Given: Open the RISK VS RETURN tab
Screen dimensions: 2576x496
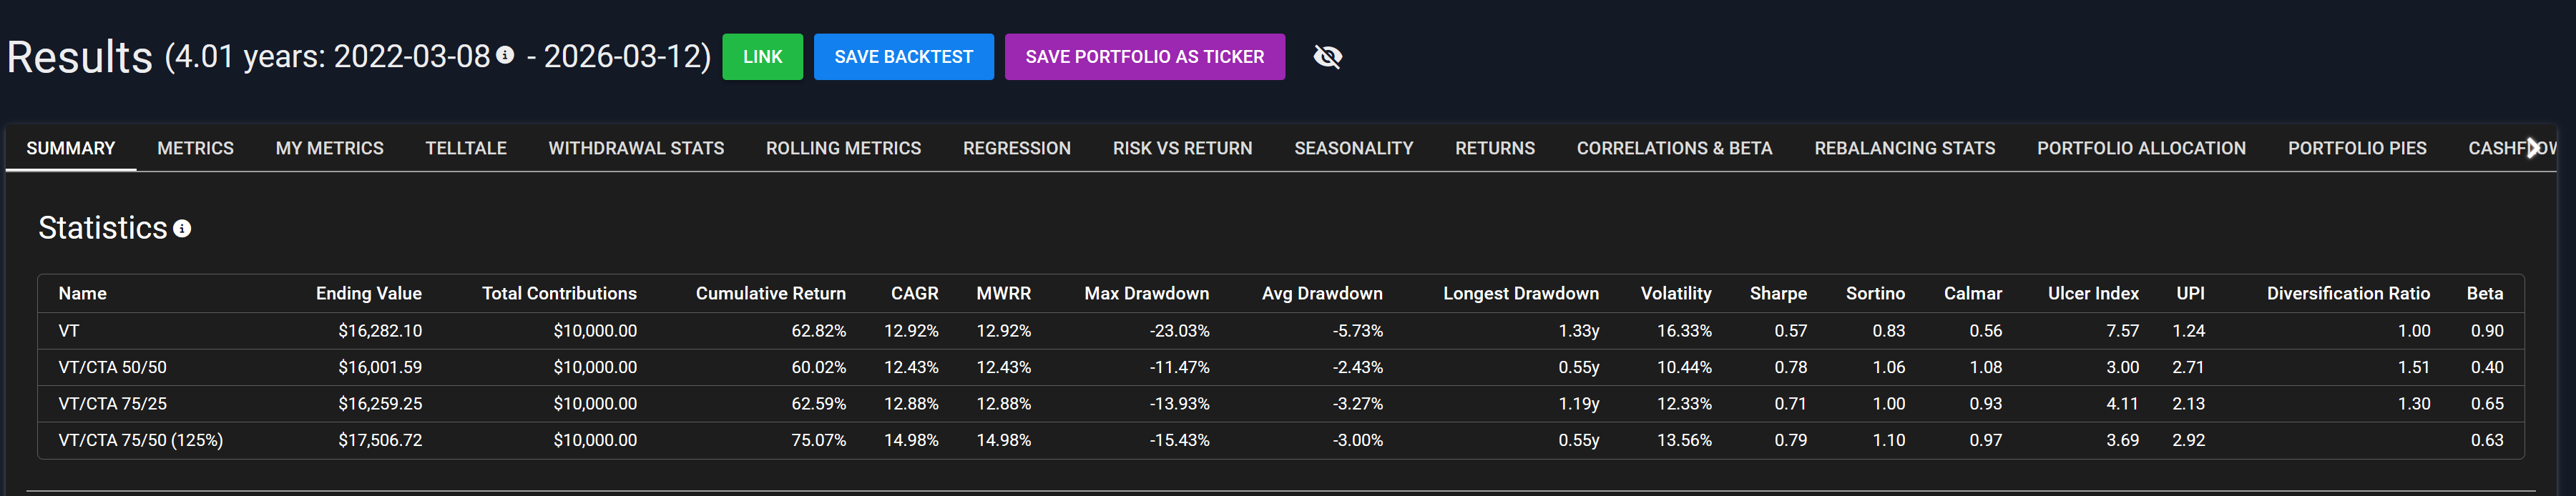Looking at the screenshot, I should pos(1182,148).
